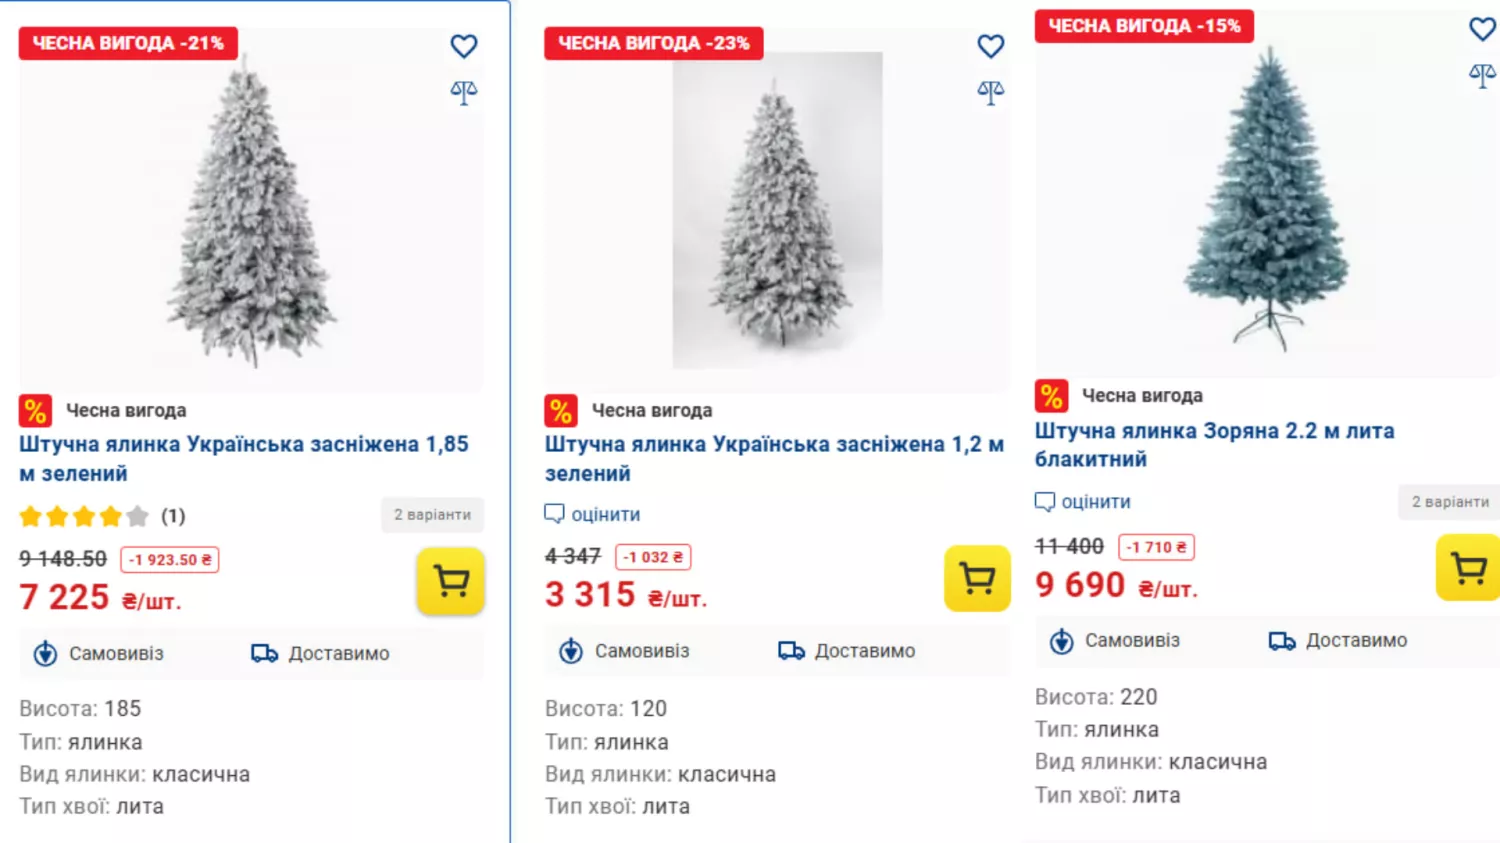Add the 1,85 м tree to favorites
Screen dimensions: 1500x843
463,46
